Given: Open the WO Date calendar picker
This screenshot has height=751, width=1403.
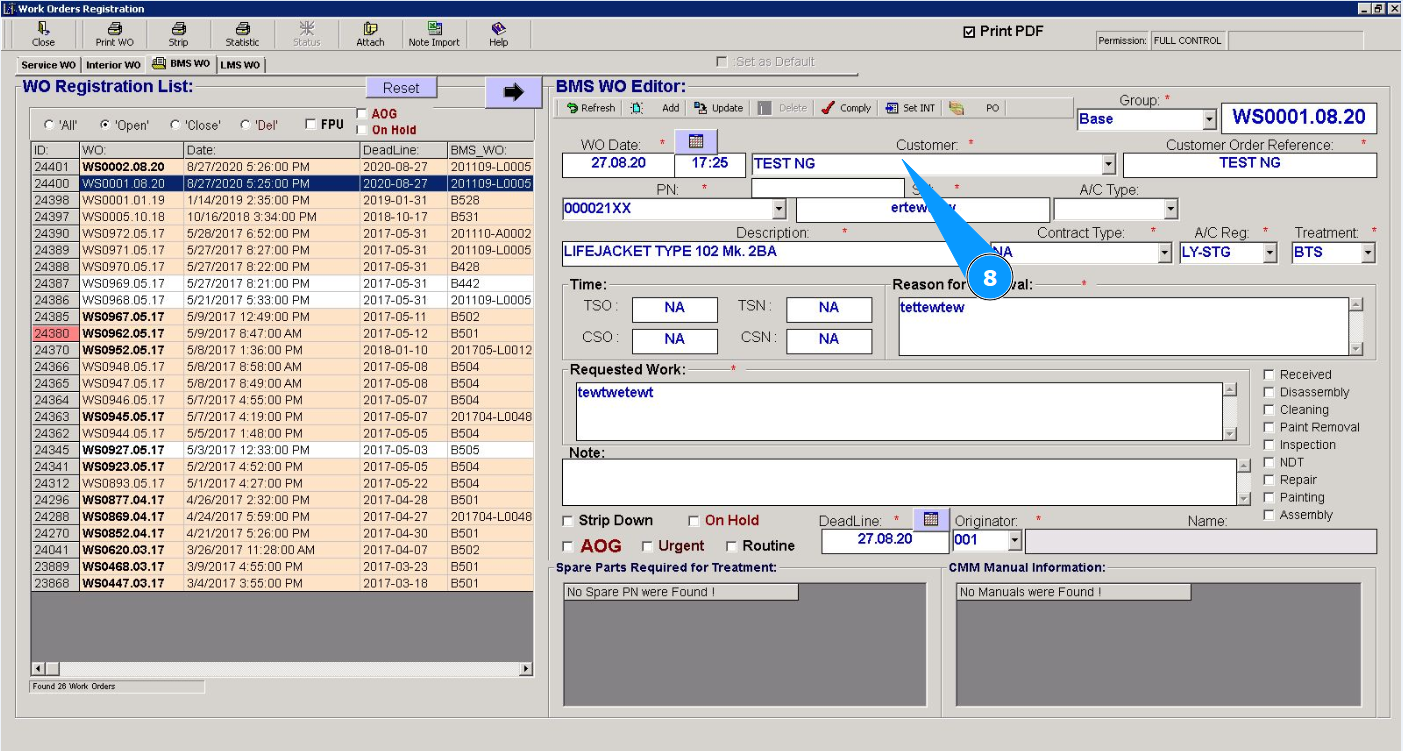Looking at the screenshot, I should point(696,141).
